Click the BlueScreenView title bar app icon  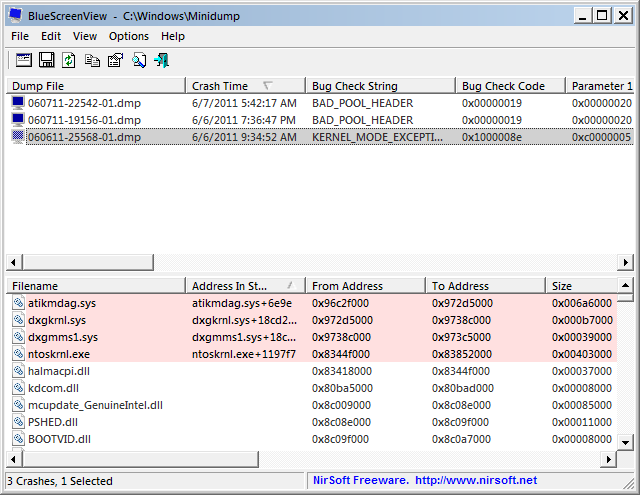point(15,16)
